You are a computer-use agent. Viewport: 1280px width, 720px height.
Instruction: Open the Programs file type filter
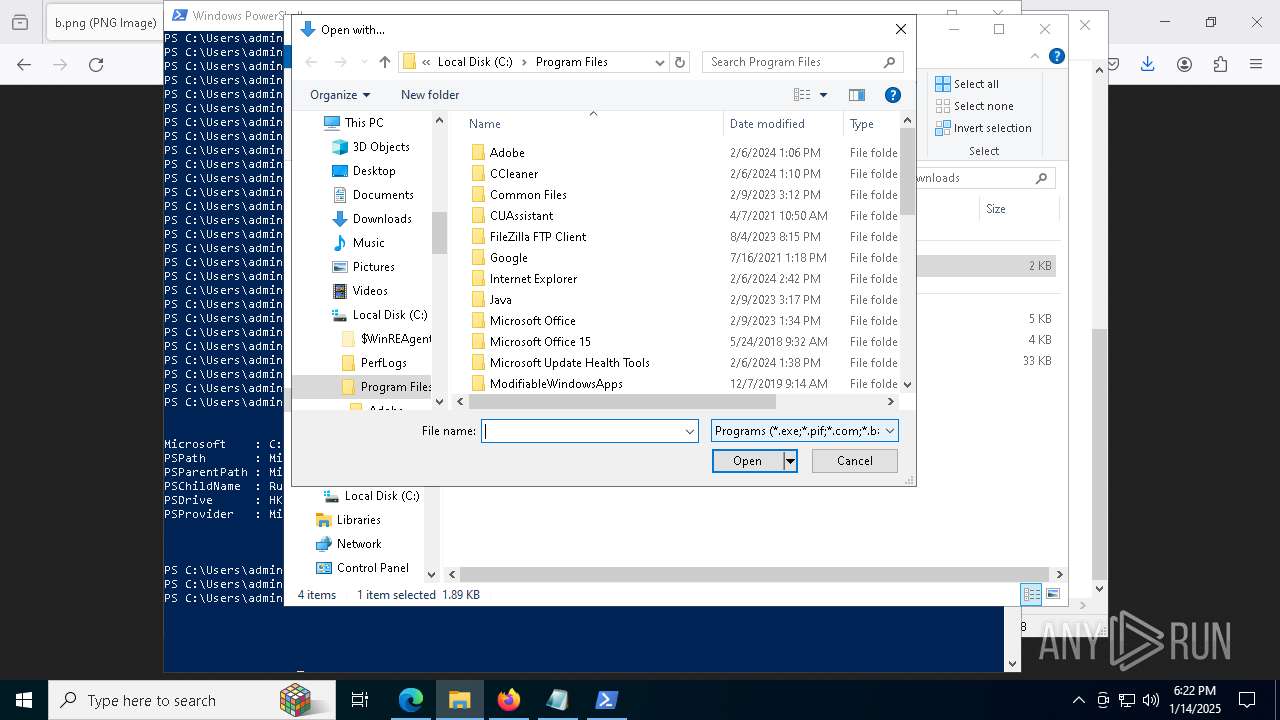tap(805, 431)
